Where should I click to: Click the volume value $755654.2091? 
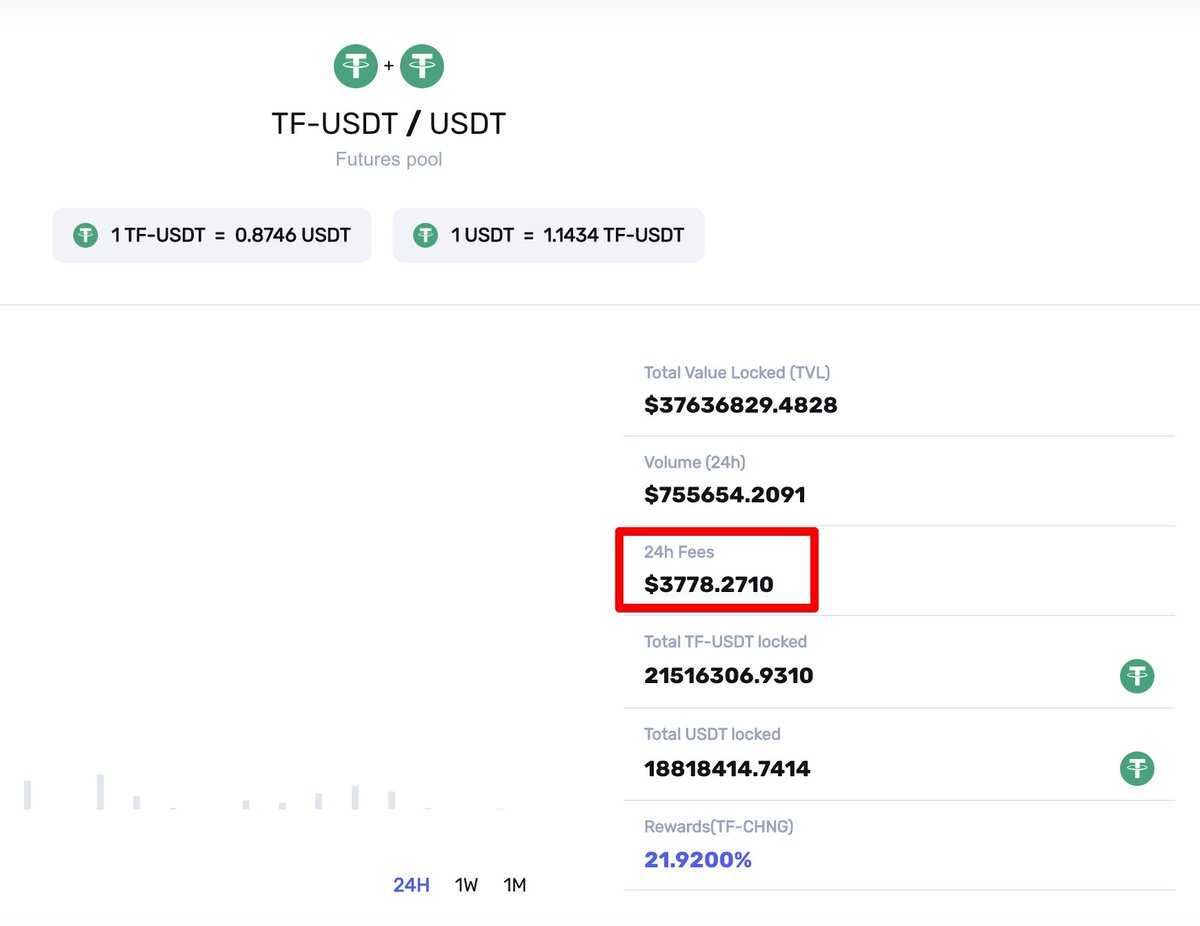[725, 495]
